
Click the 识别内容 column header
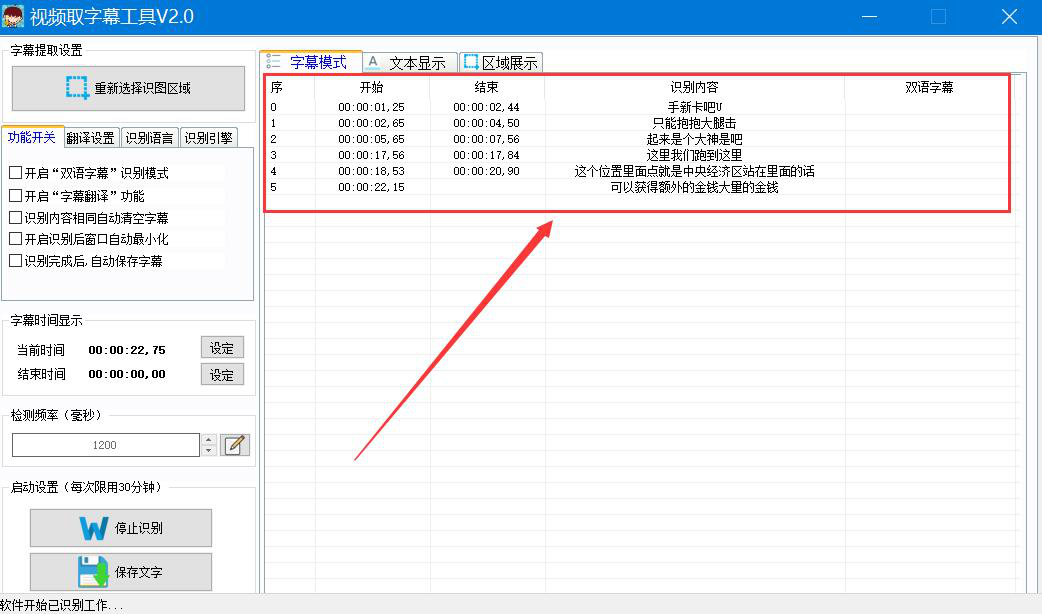pyautogui.click(x=694, y=87)
